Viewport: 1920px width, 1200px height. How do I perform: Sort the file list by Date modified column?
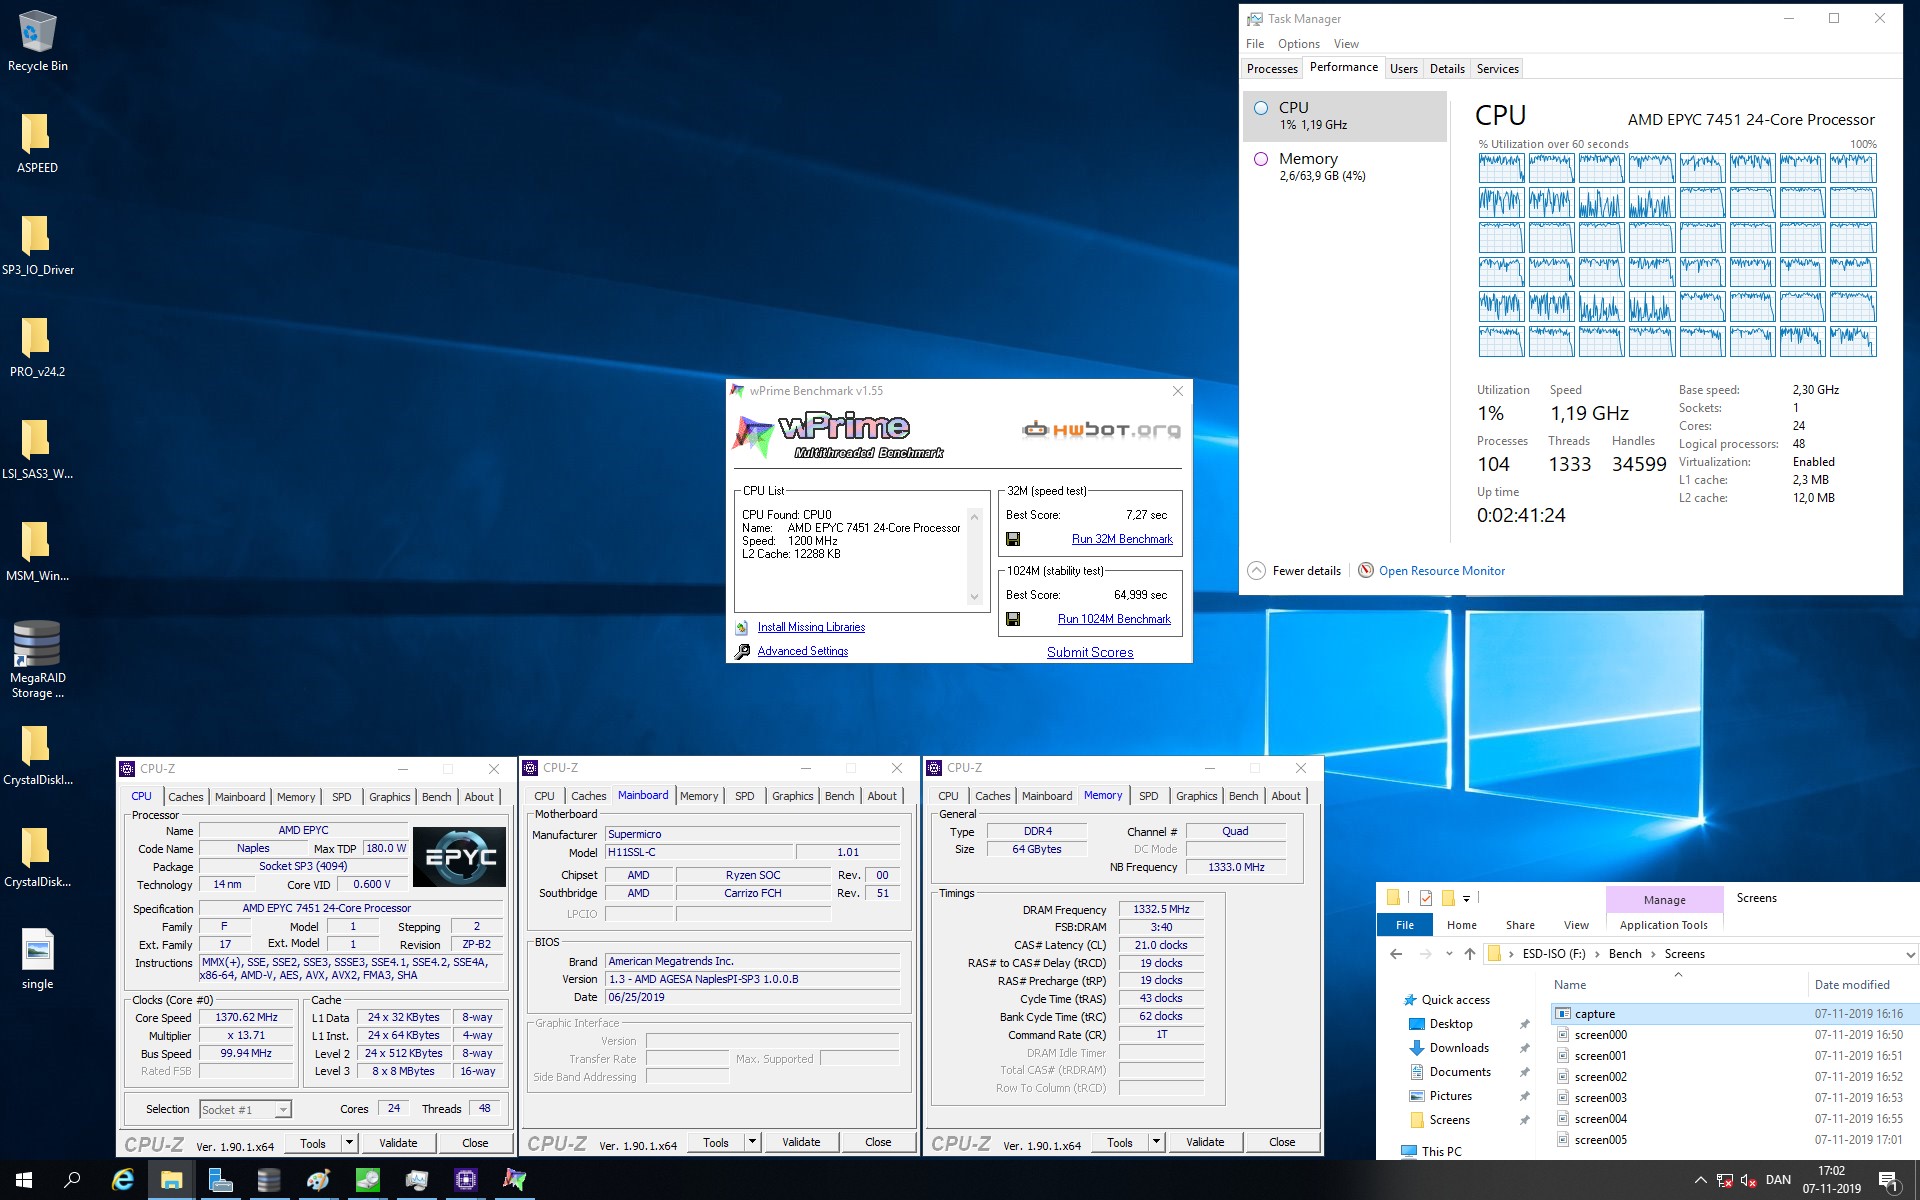1852,985
